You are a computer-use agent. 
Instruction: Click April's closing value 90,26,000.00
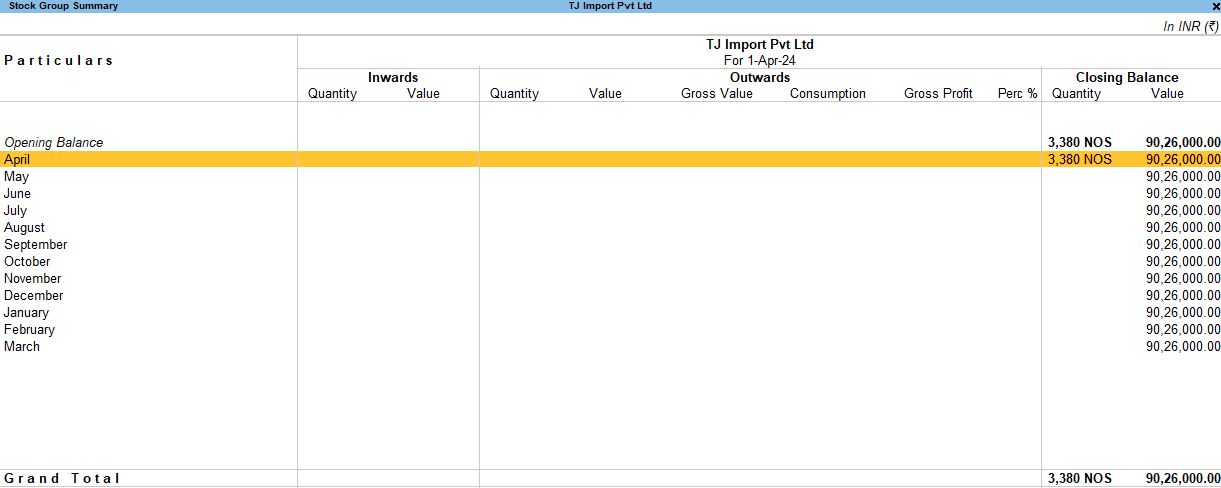point(1183,159)
